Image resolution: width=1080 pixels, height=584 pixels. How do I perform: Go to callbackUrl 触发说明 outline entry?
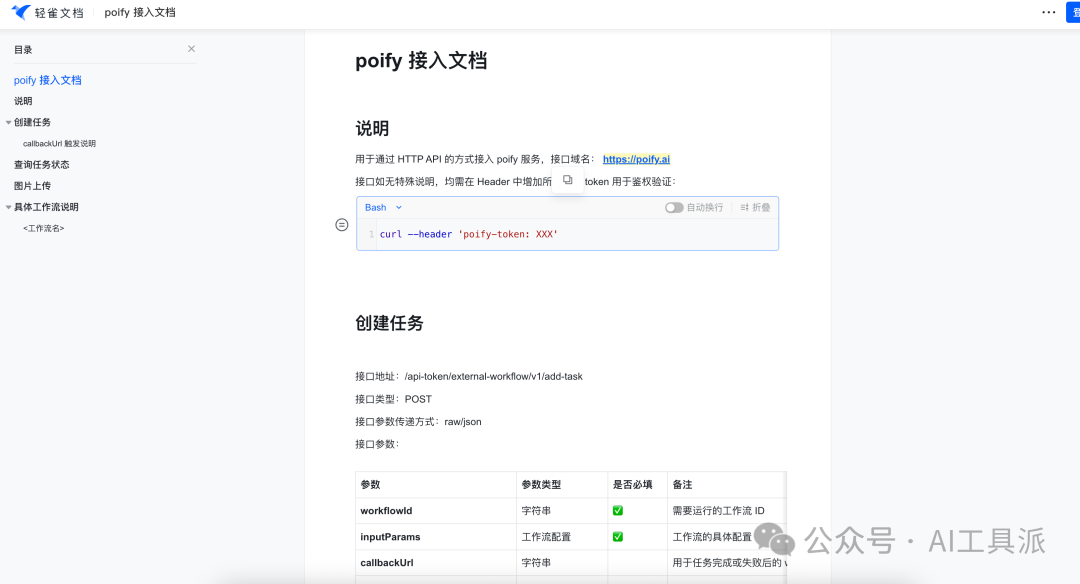[59, 144]
